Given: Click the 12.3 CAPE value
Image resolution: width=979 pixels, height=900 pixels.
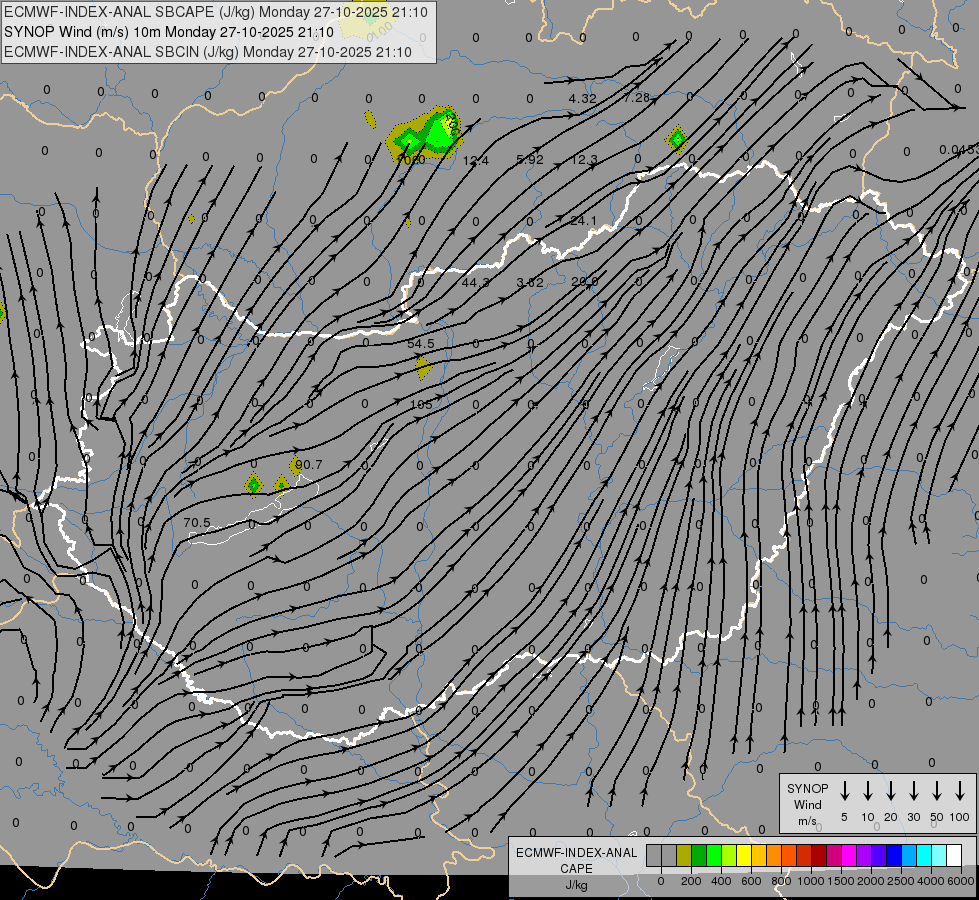Looking at the screenshot, I should click(x=584, y=160).
